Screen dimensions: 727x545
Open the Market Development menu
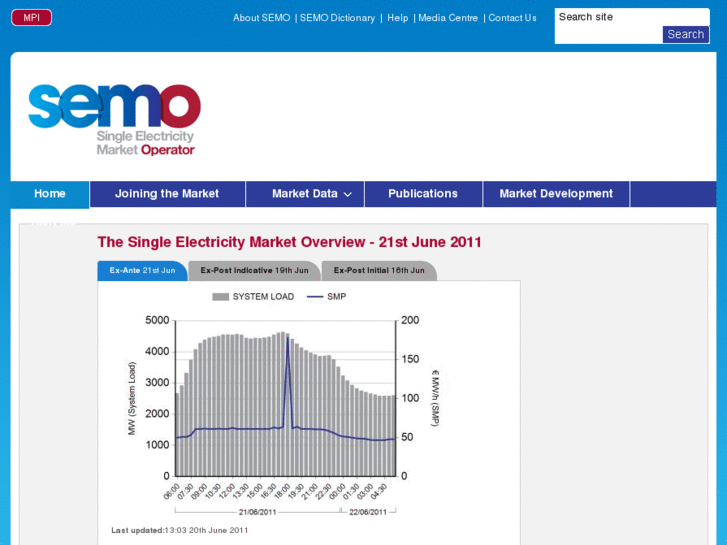tap(556, 194)
